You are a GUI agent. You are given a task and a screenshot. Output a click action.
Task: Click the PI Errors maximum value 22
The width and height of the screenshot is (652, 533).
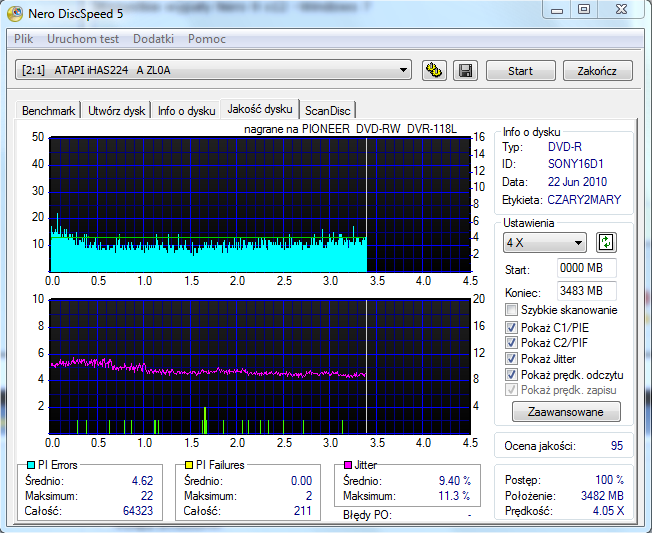point(147,496)
